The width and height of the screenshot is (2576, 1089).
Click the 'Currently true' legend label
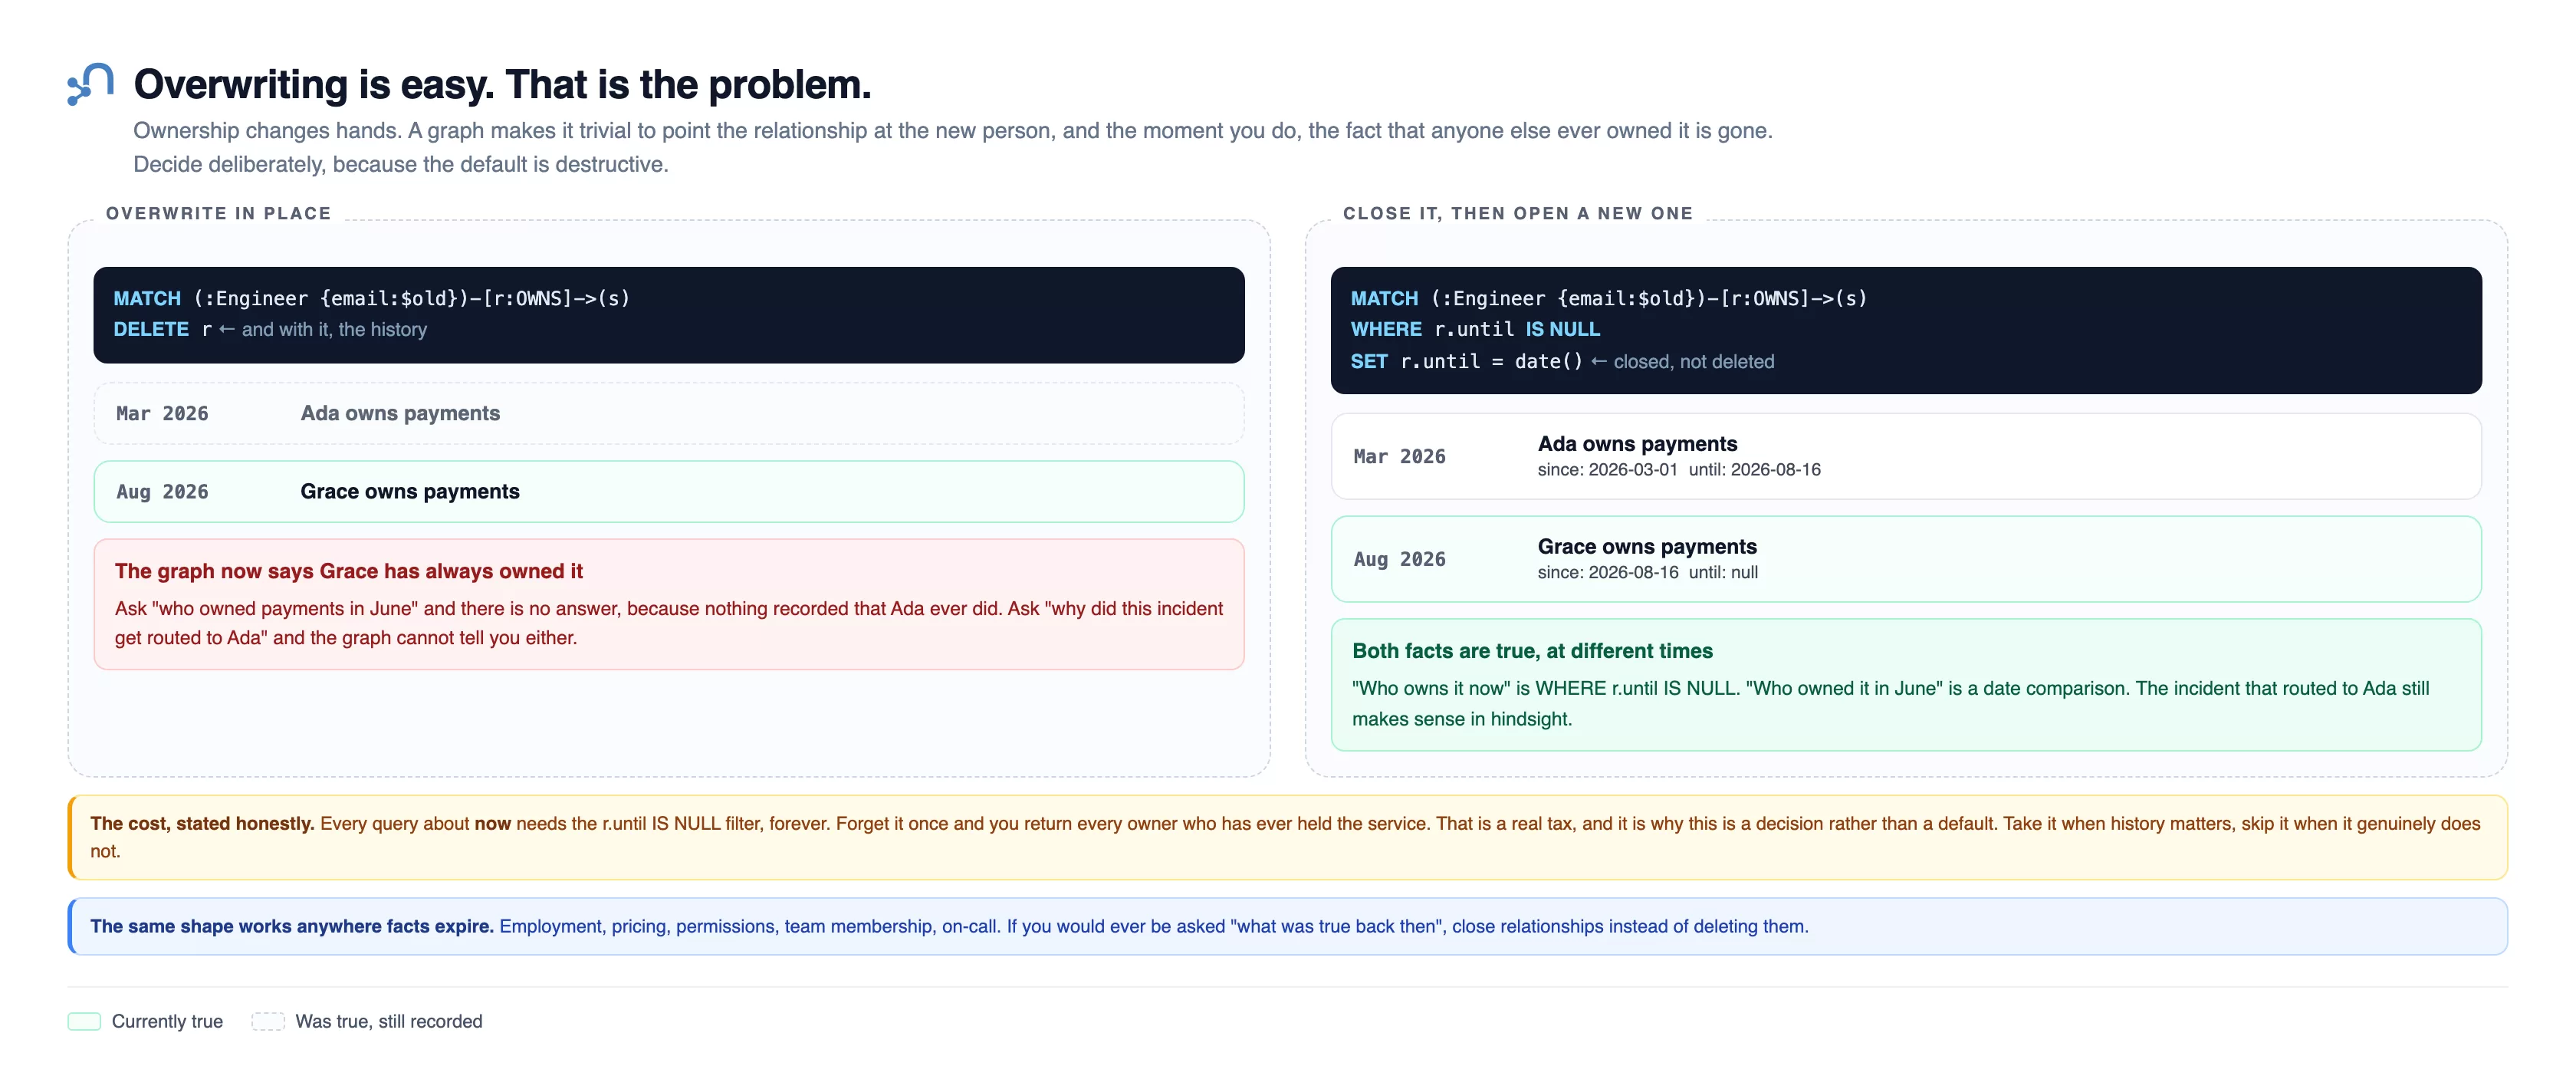point(167,1021)
